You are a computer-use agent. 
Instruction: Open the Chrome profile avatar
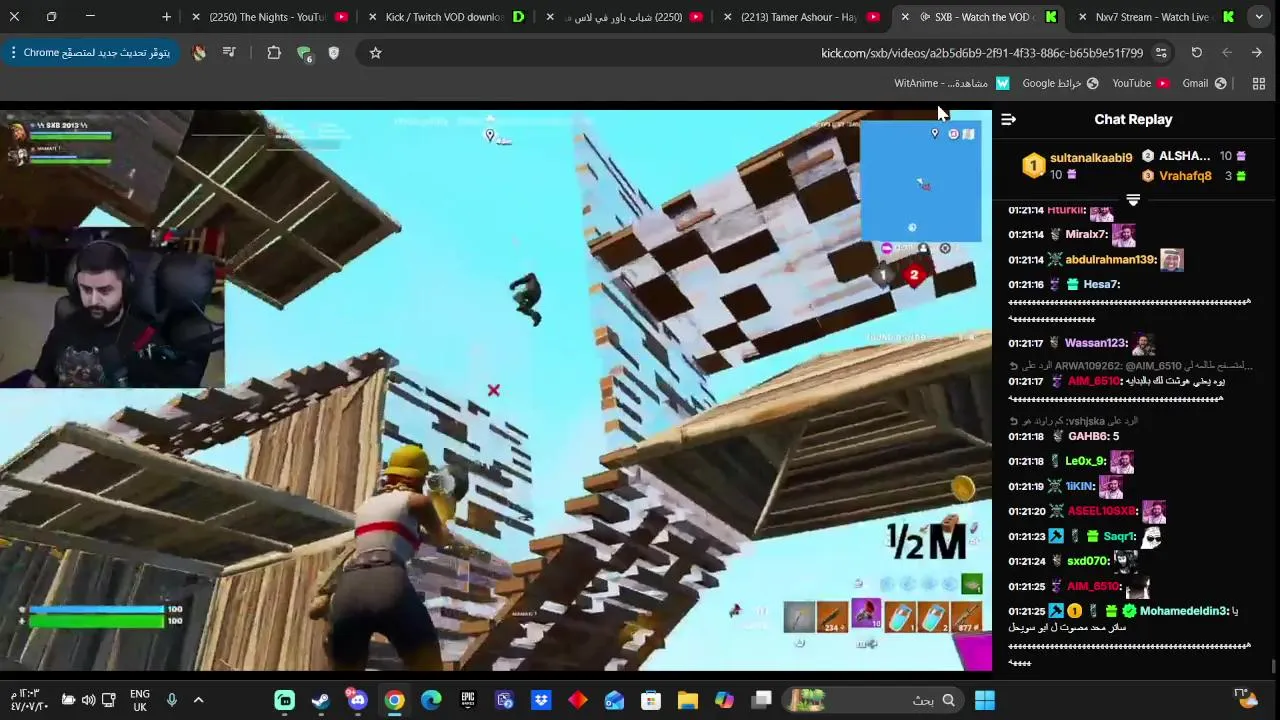[199, 53]
